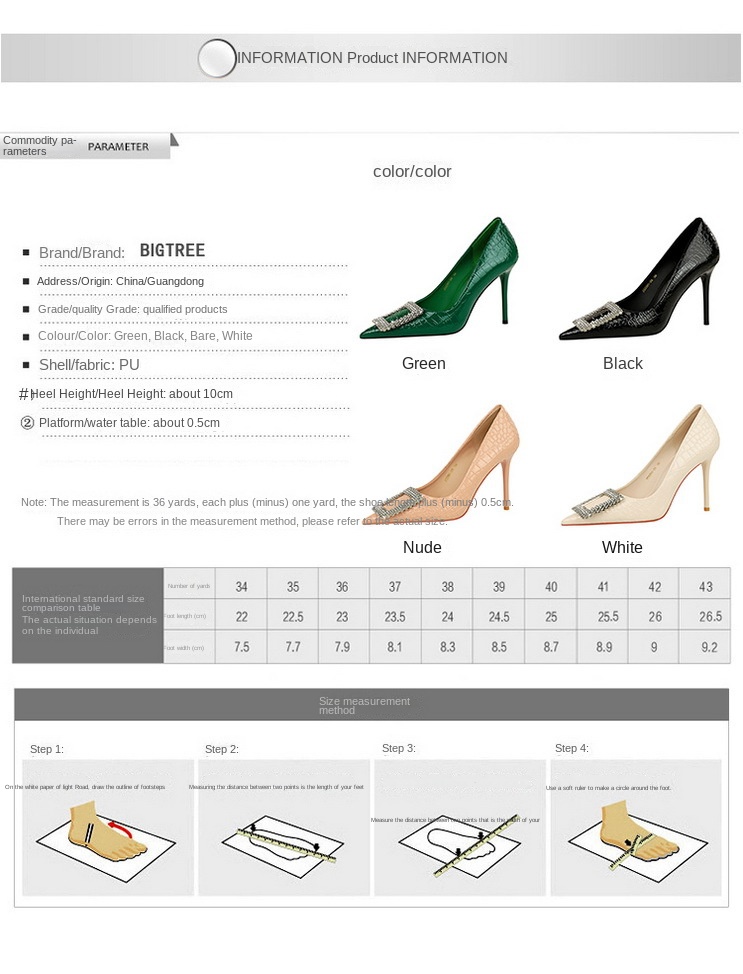The height and width of the screenshot is (974, 743).
Task: Select size 43 column header
Action: pos(705,586)
